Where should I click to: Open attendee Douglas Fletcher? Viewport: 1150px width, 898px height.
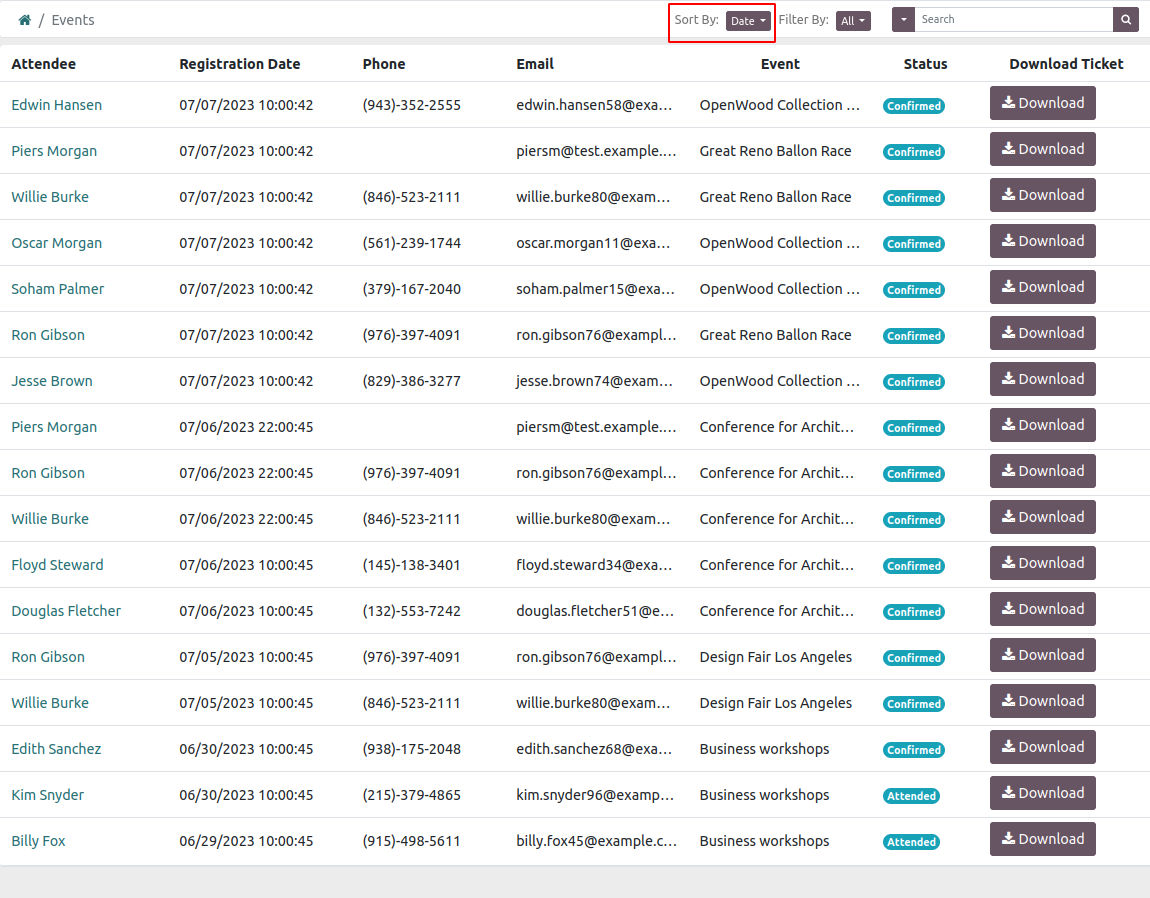66,611
